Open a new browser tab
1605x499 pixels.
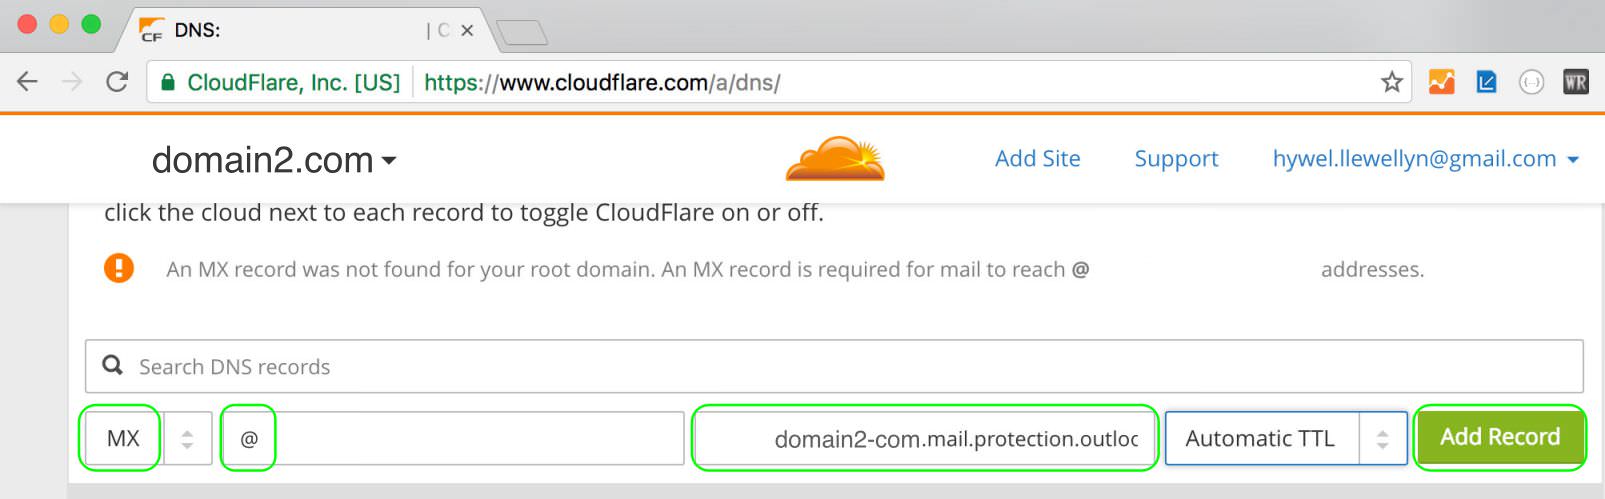[x=521, y=33]
